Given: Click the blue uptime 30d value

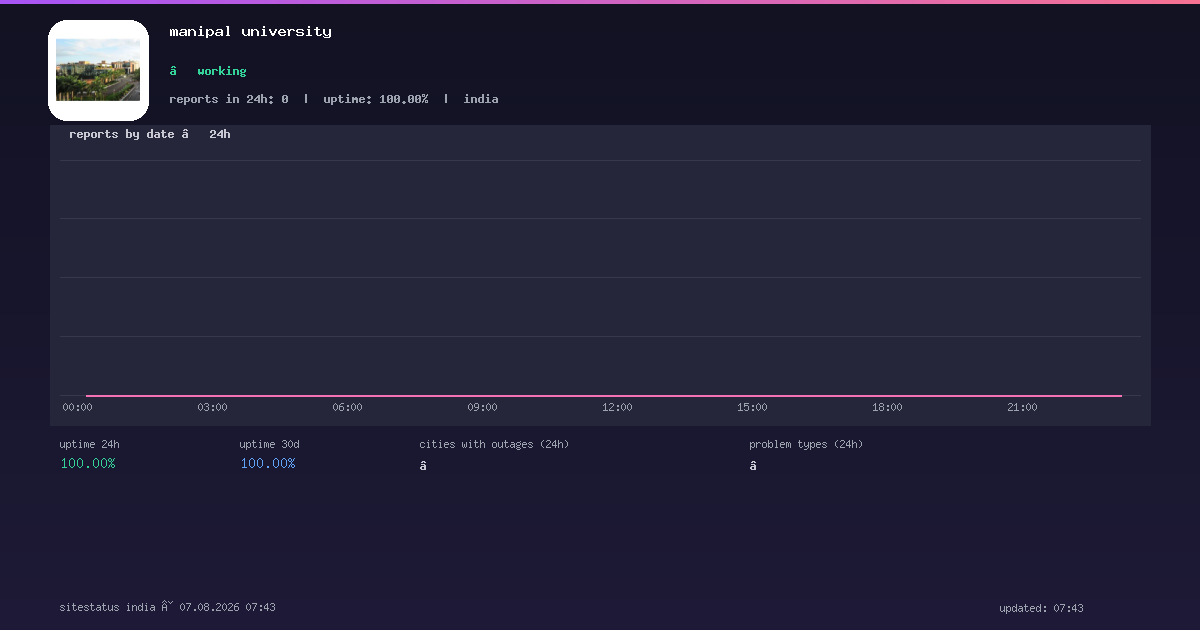Looking at the screenshot, I should click(x=268, y=463).
